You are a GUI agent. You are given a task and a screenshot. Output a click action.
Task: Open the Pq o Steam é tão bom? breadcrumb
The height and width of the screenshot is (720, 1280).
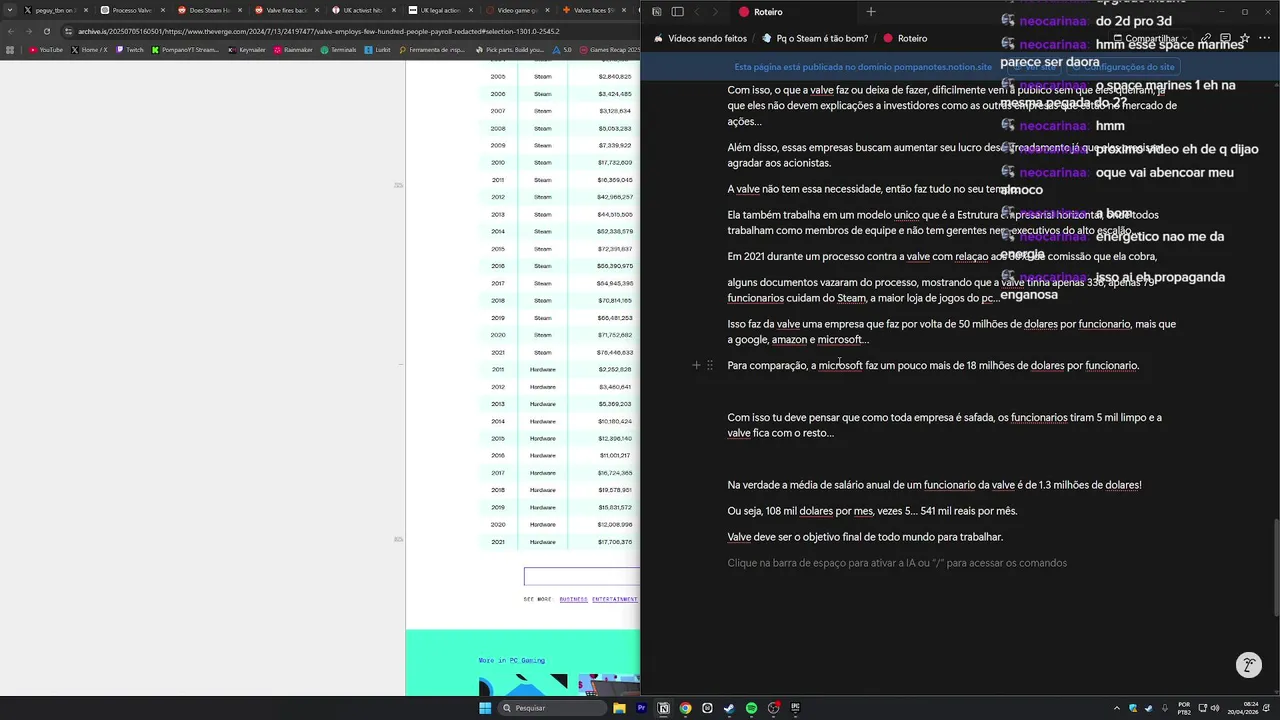click(x=815, y=39)
